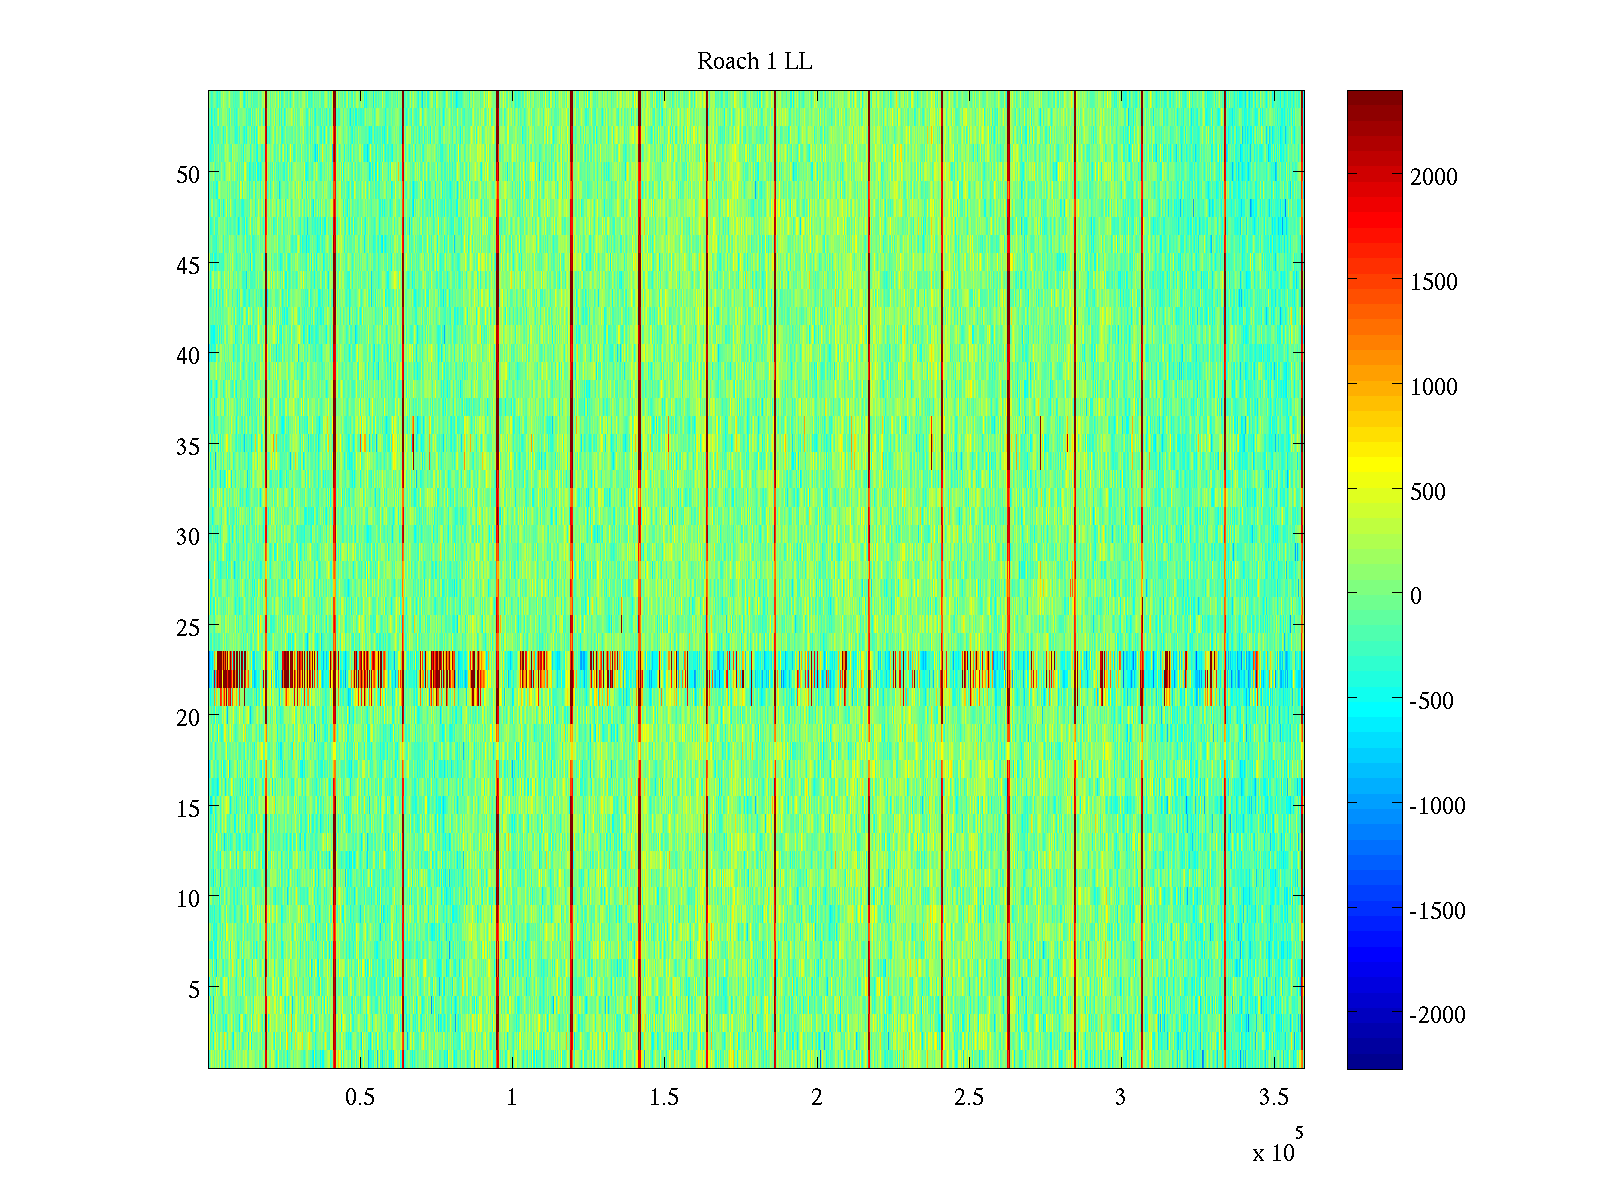Click the cyan band on the colorbar near -500
The width and height of the screenshot is (1600, 1200).
point(1374,700)
